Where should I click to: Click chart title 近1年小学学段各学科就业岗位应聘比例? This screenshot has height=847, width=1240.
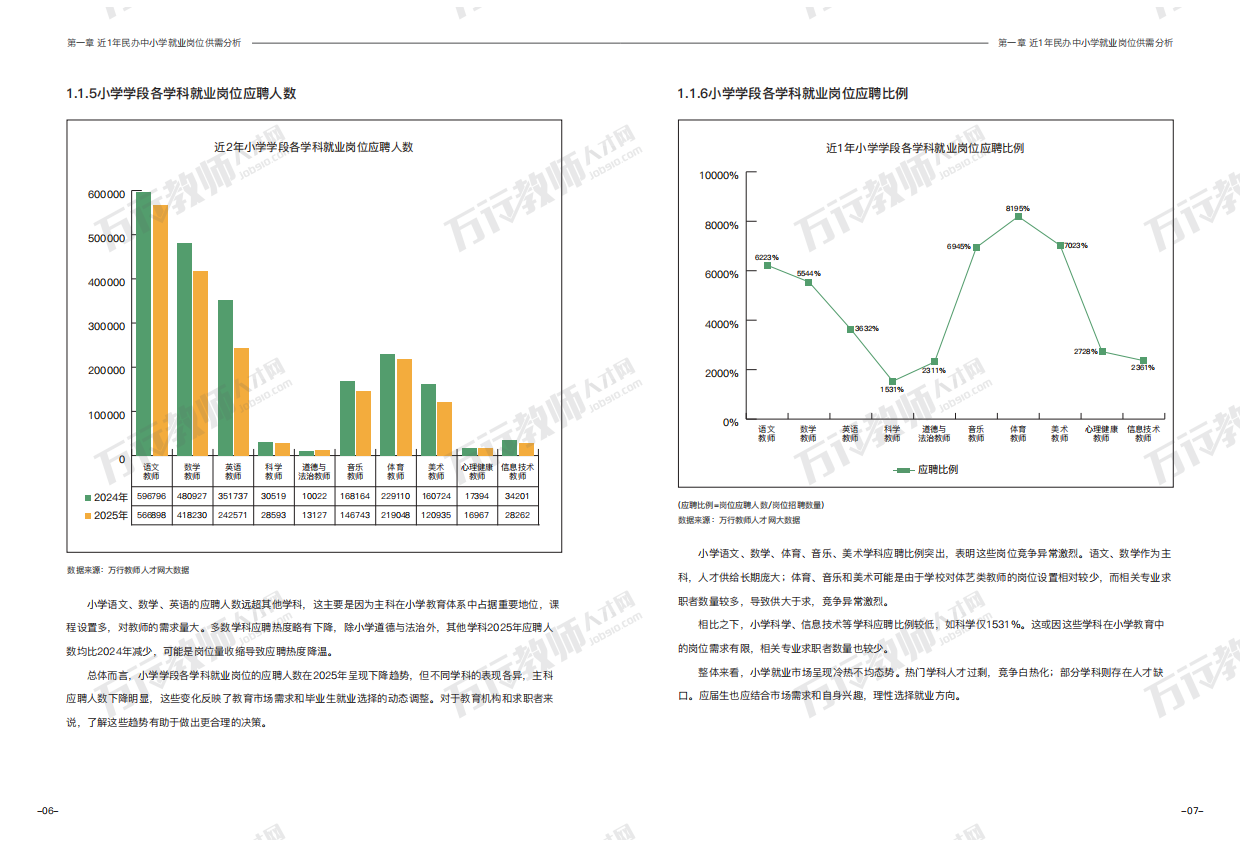[925, 147]
